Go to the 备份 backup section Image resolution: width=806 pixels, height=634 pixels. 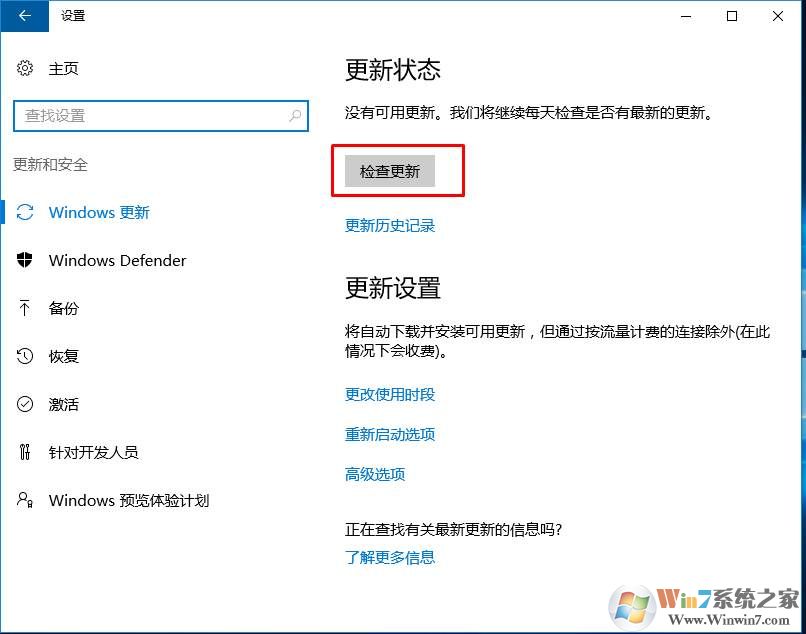point(63,308)
